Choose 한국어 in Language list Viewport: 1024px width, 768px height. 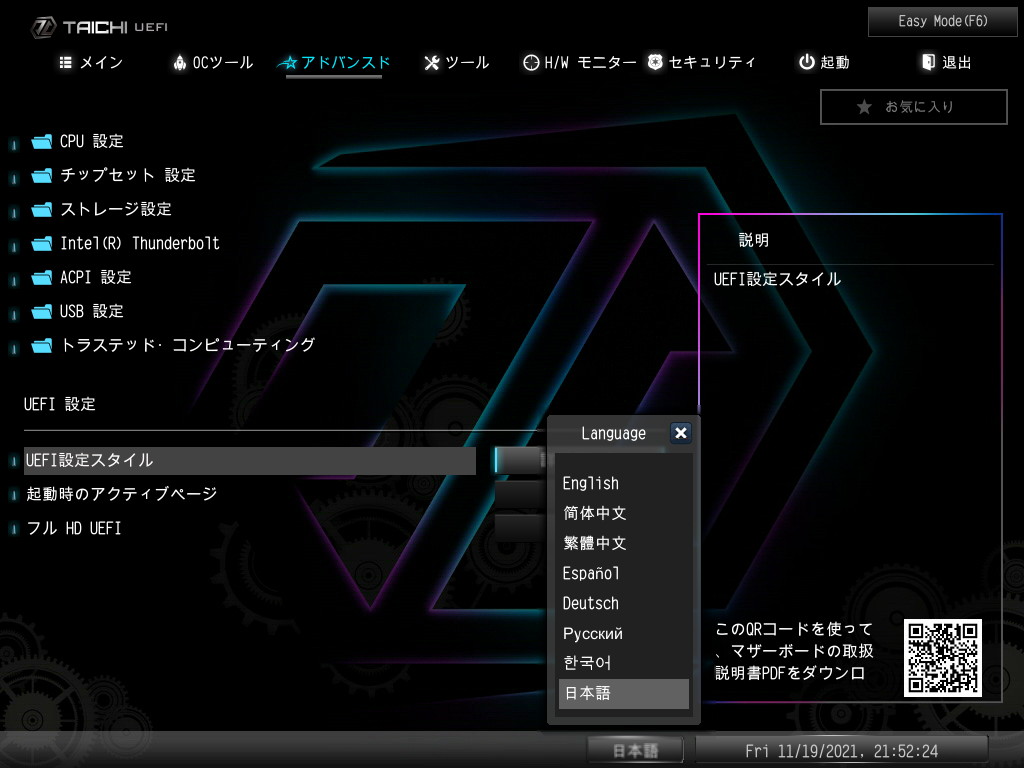tap(624, 664)
